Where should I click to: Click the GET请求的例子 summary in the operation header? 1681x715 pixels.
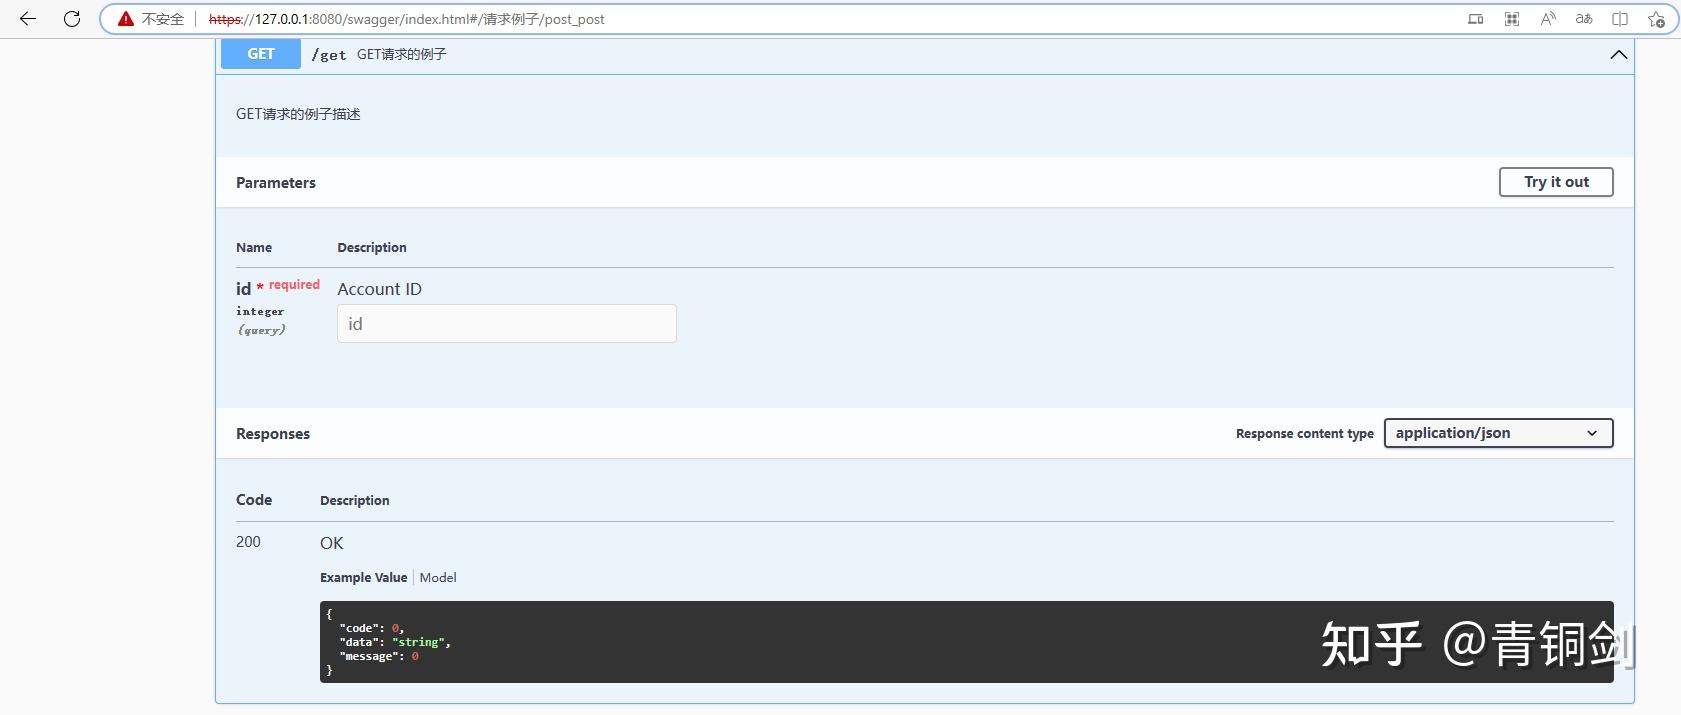402,54
